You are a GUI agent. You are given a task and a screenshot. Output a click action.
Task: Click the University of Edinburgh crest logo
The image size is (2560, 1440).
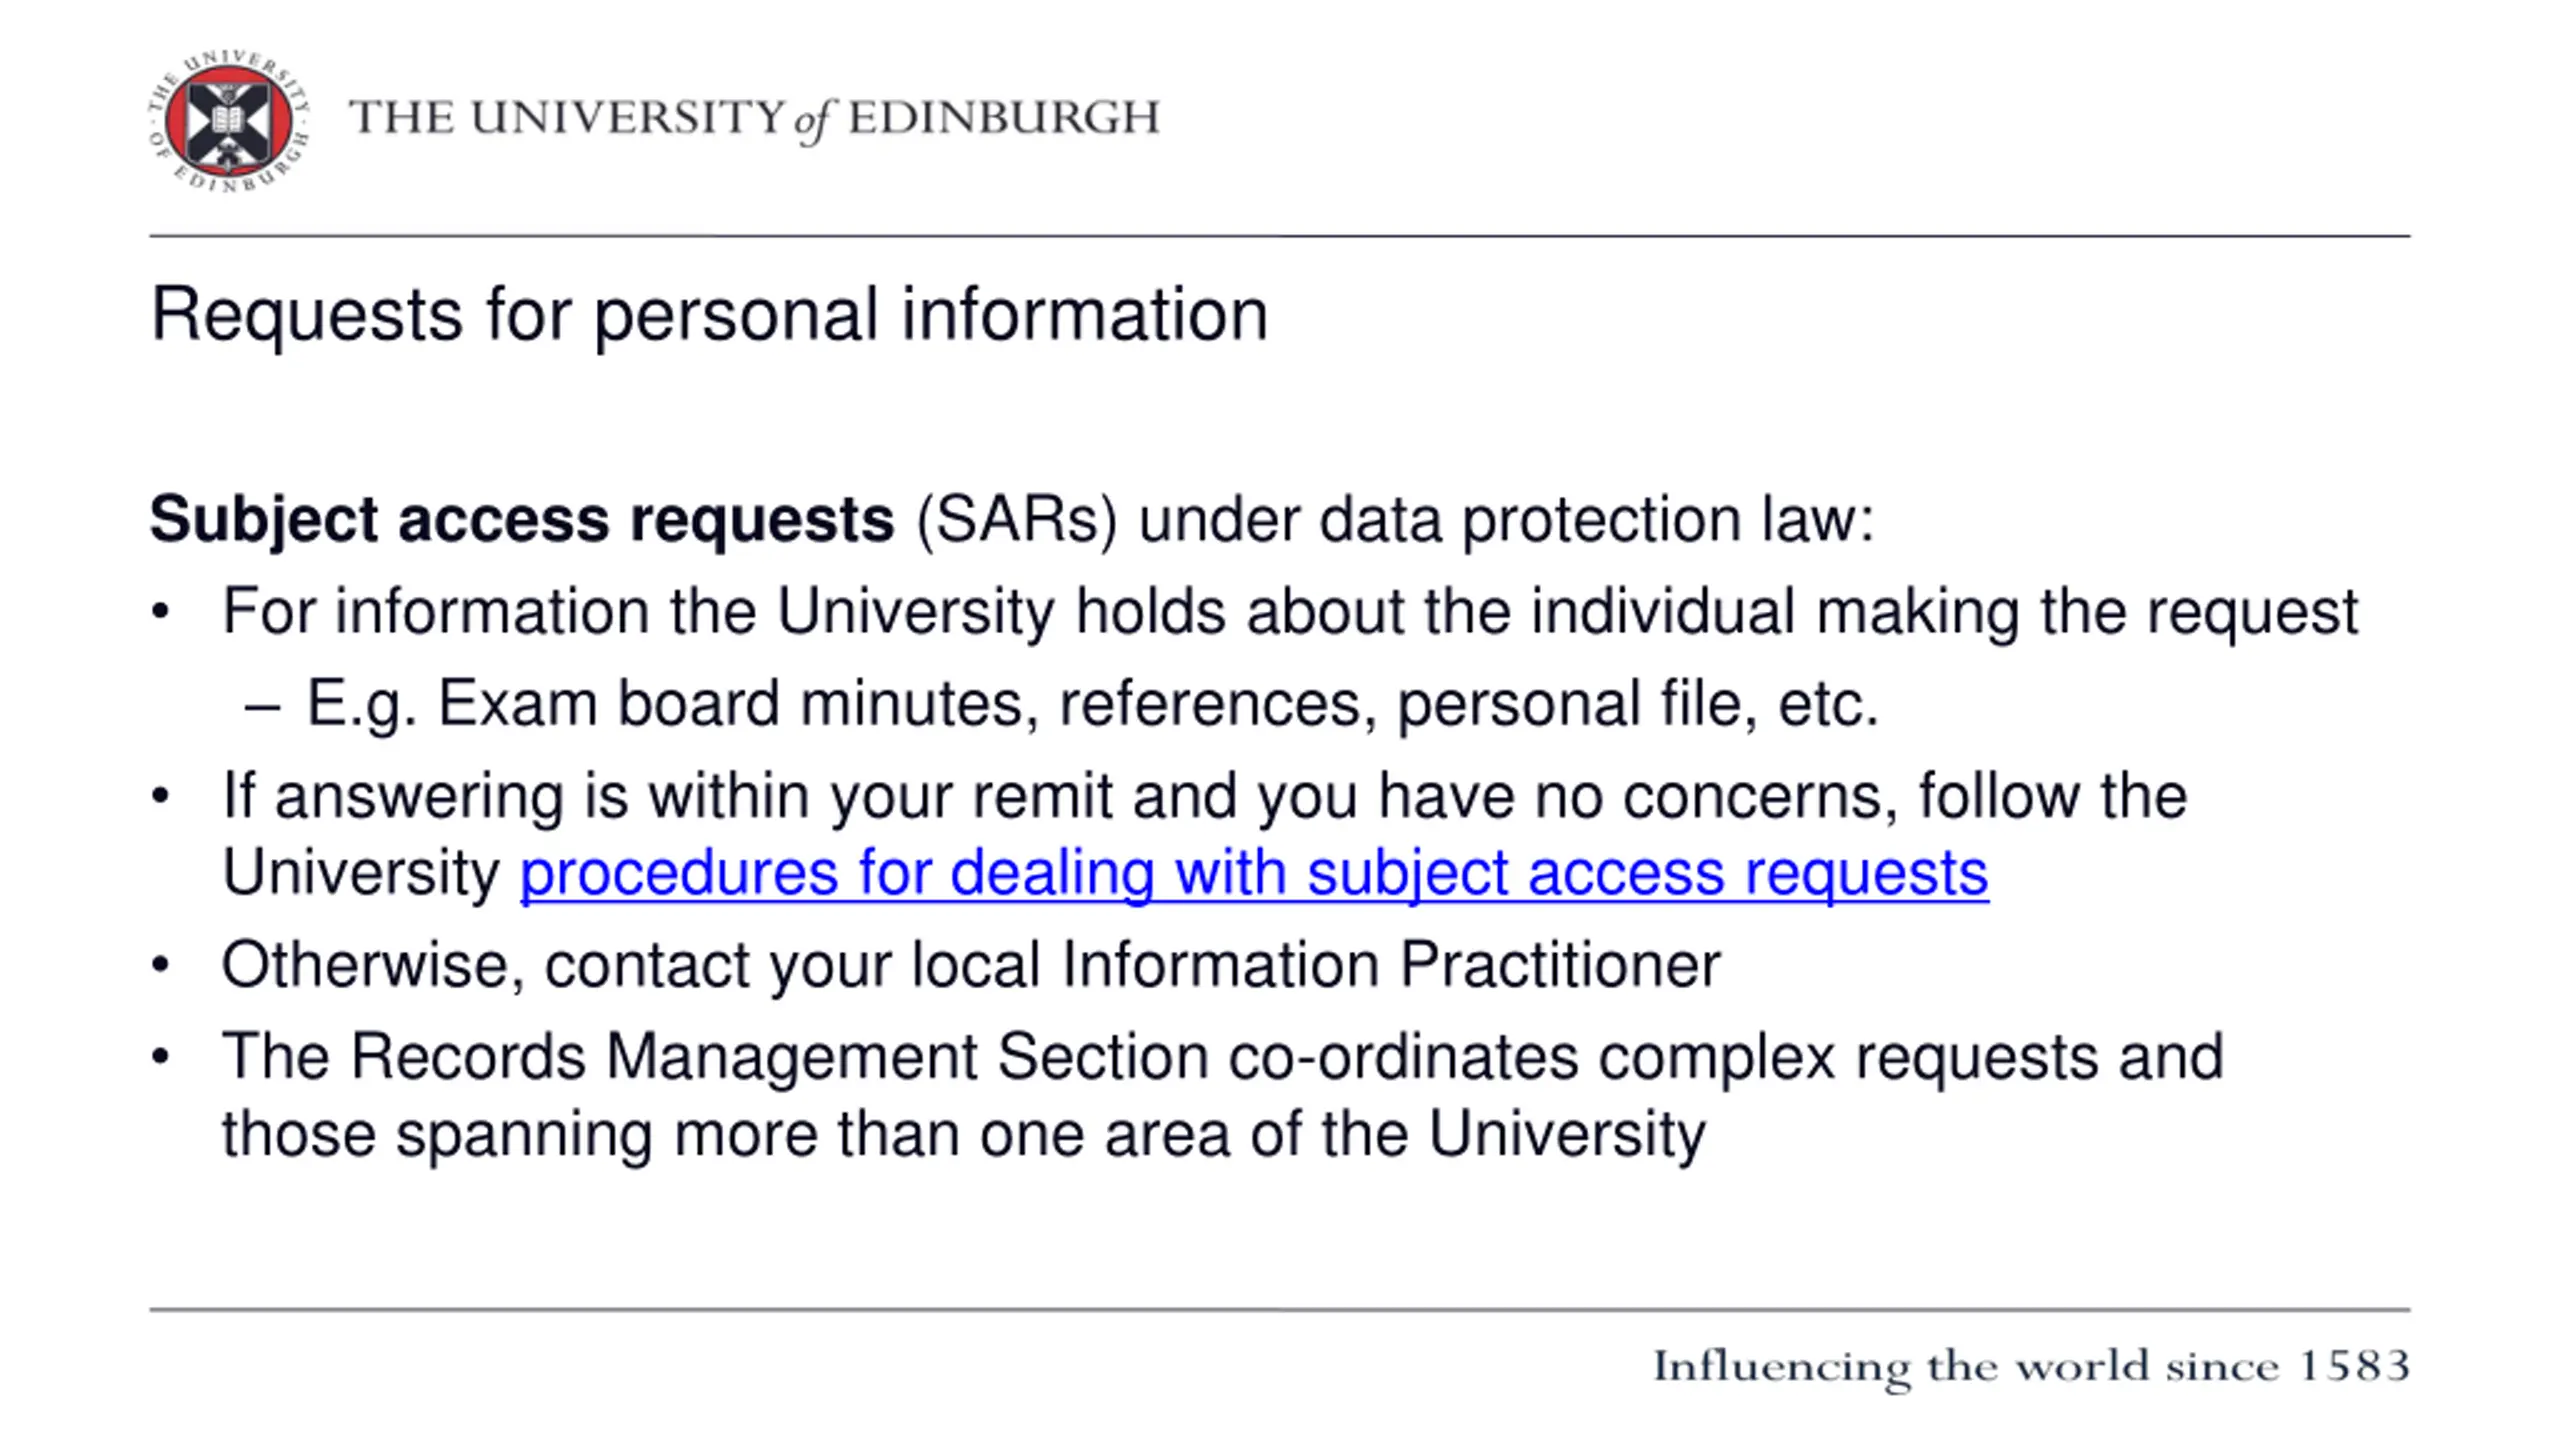pos(228,121)
